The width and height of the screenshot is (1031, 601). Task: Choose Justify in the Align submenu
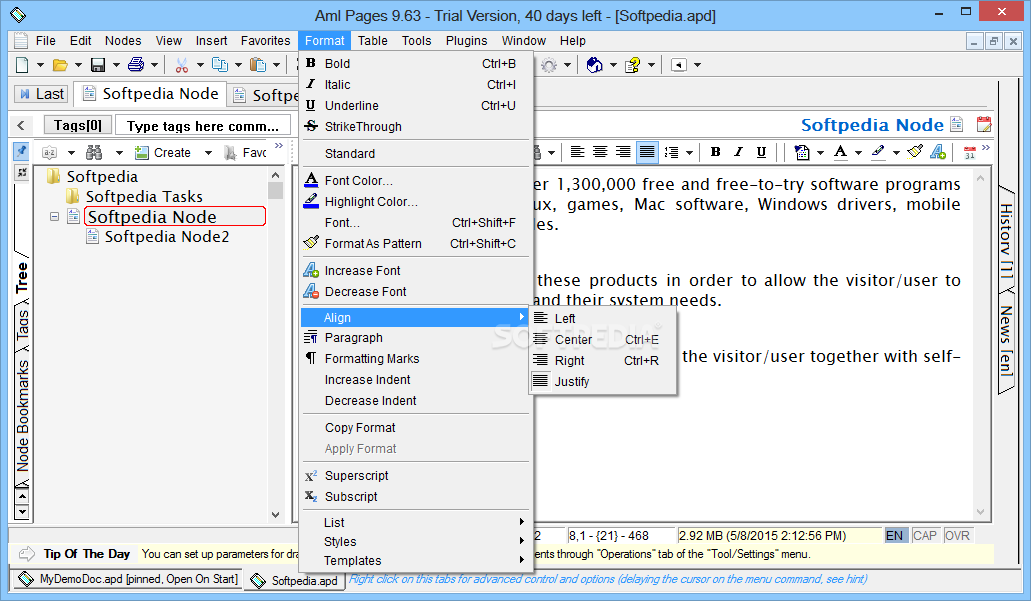[x=602, y=381]
